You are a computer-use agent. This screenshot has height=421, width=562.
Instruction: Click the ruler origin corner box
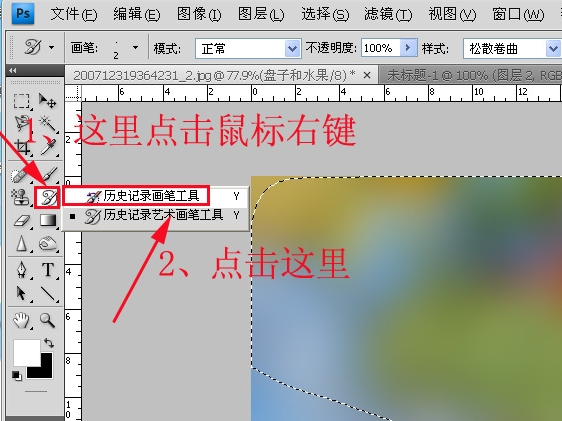(73, 93)
